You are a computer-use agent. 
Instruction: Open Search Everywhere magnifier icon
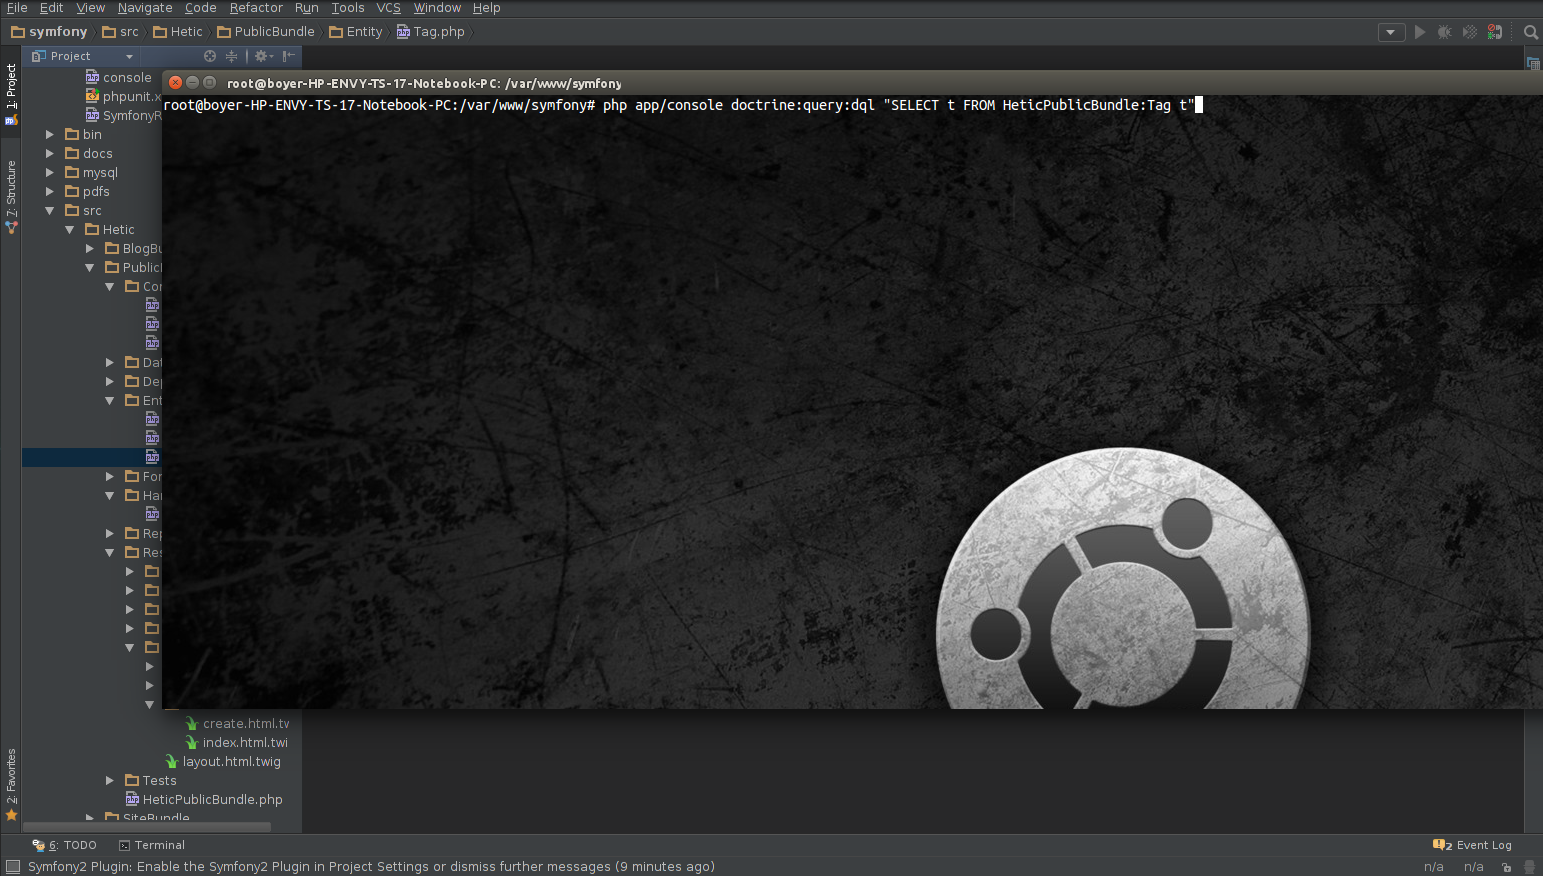coord(1530,32)
